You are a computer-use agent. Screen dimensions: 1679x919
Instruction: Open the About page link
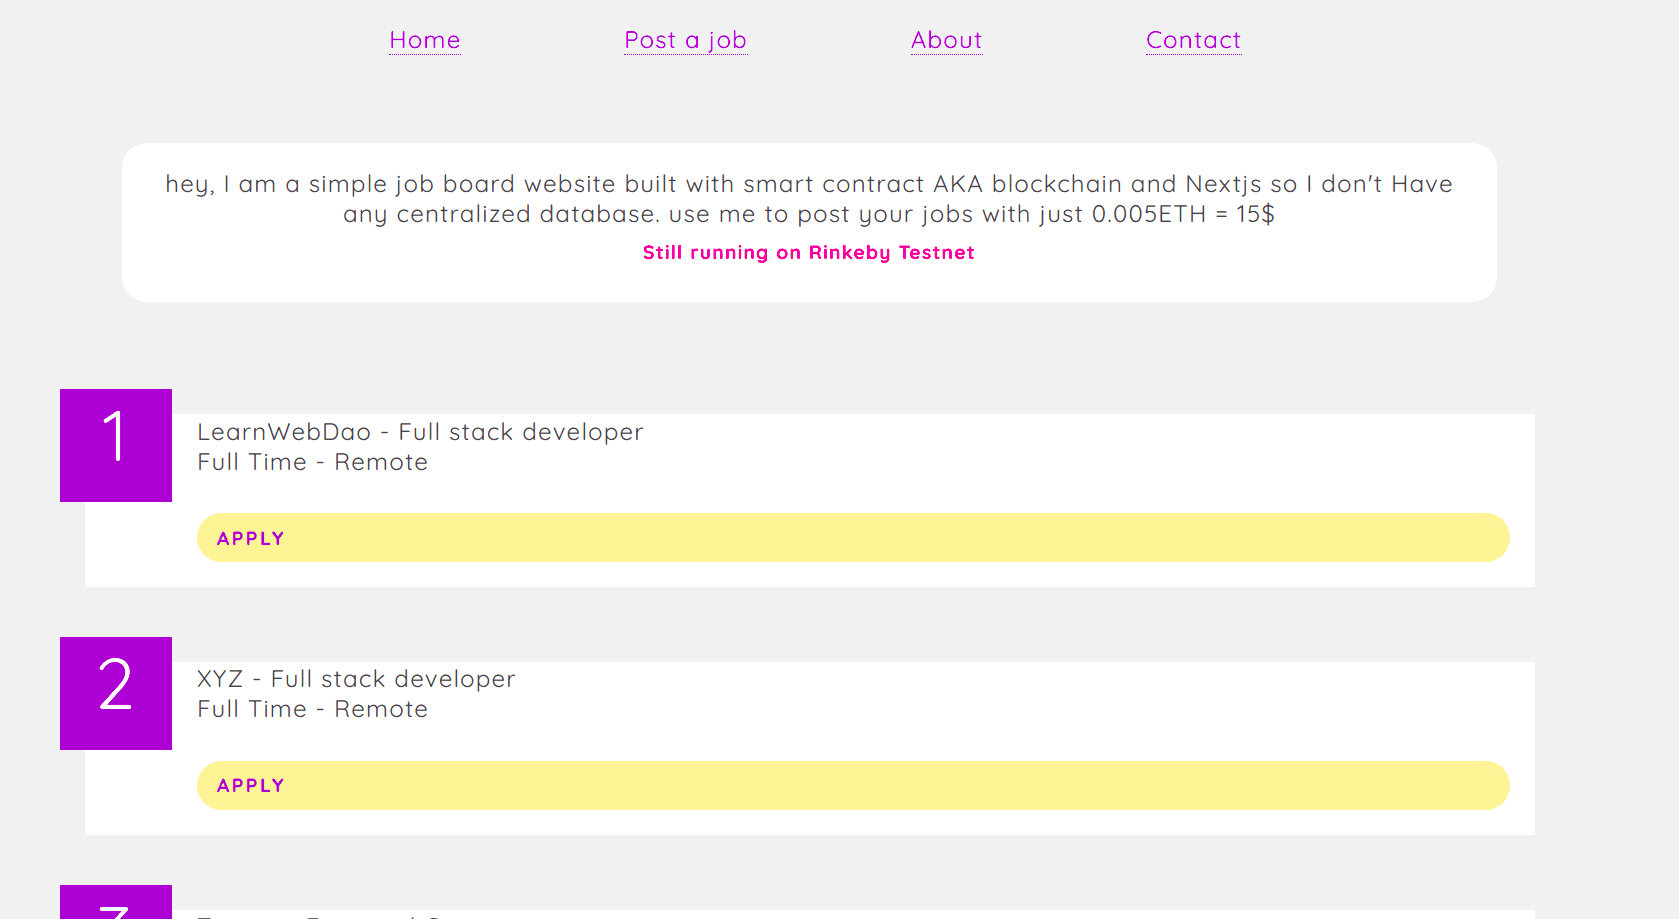coord(946,40)
